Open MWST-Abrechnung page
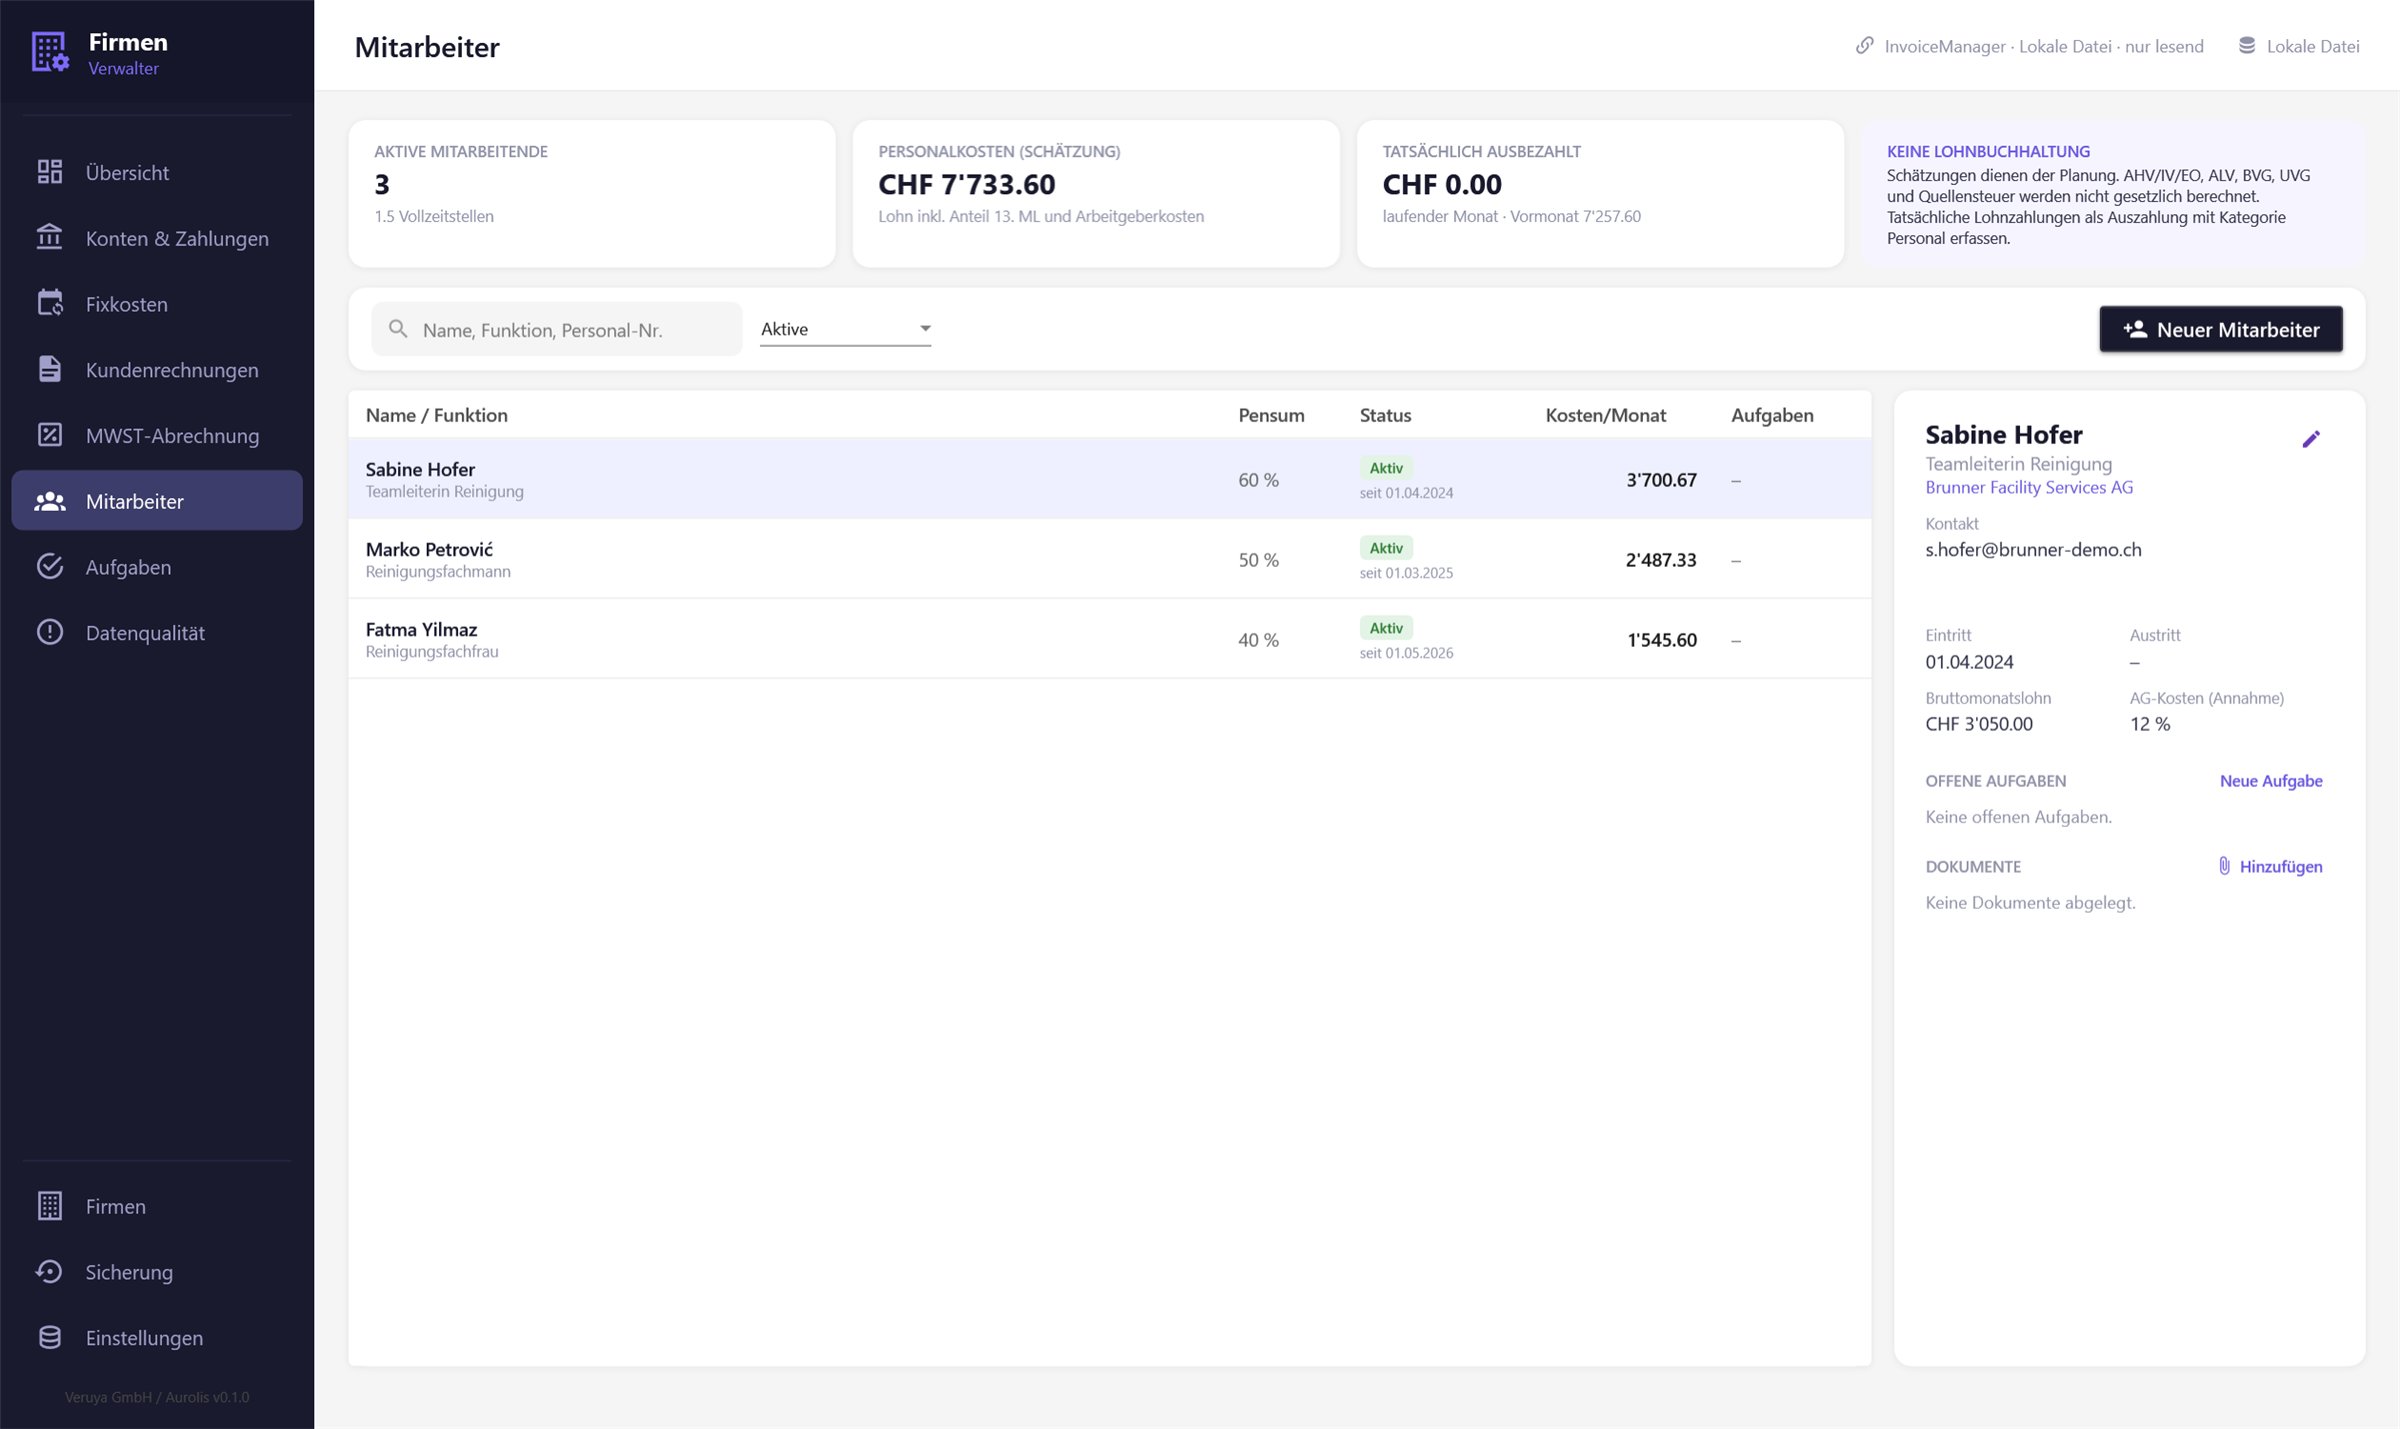 [x=157, y=436]
